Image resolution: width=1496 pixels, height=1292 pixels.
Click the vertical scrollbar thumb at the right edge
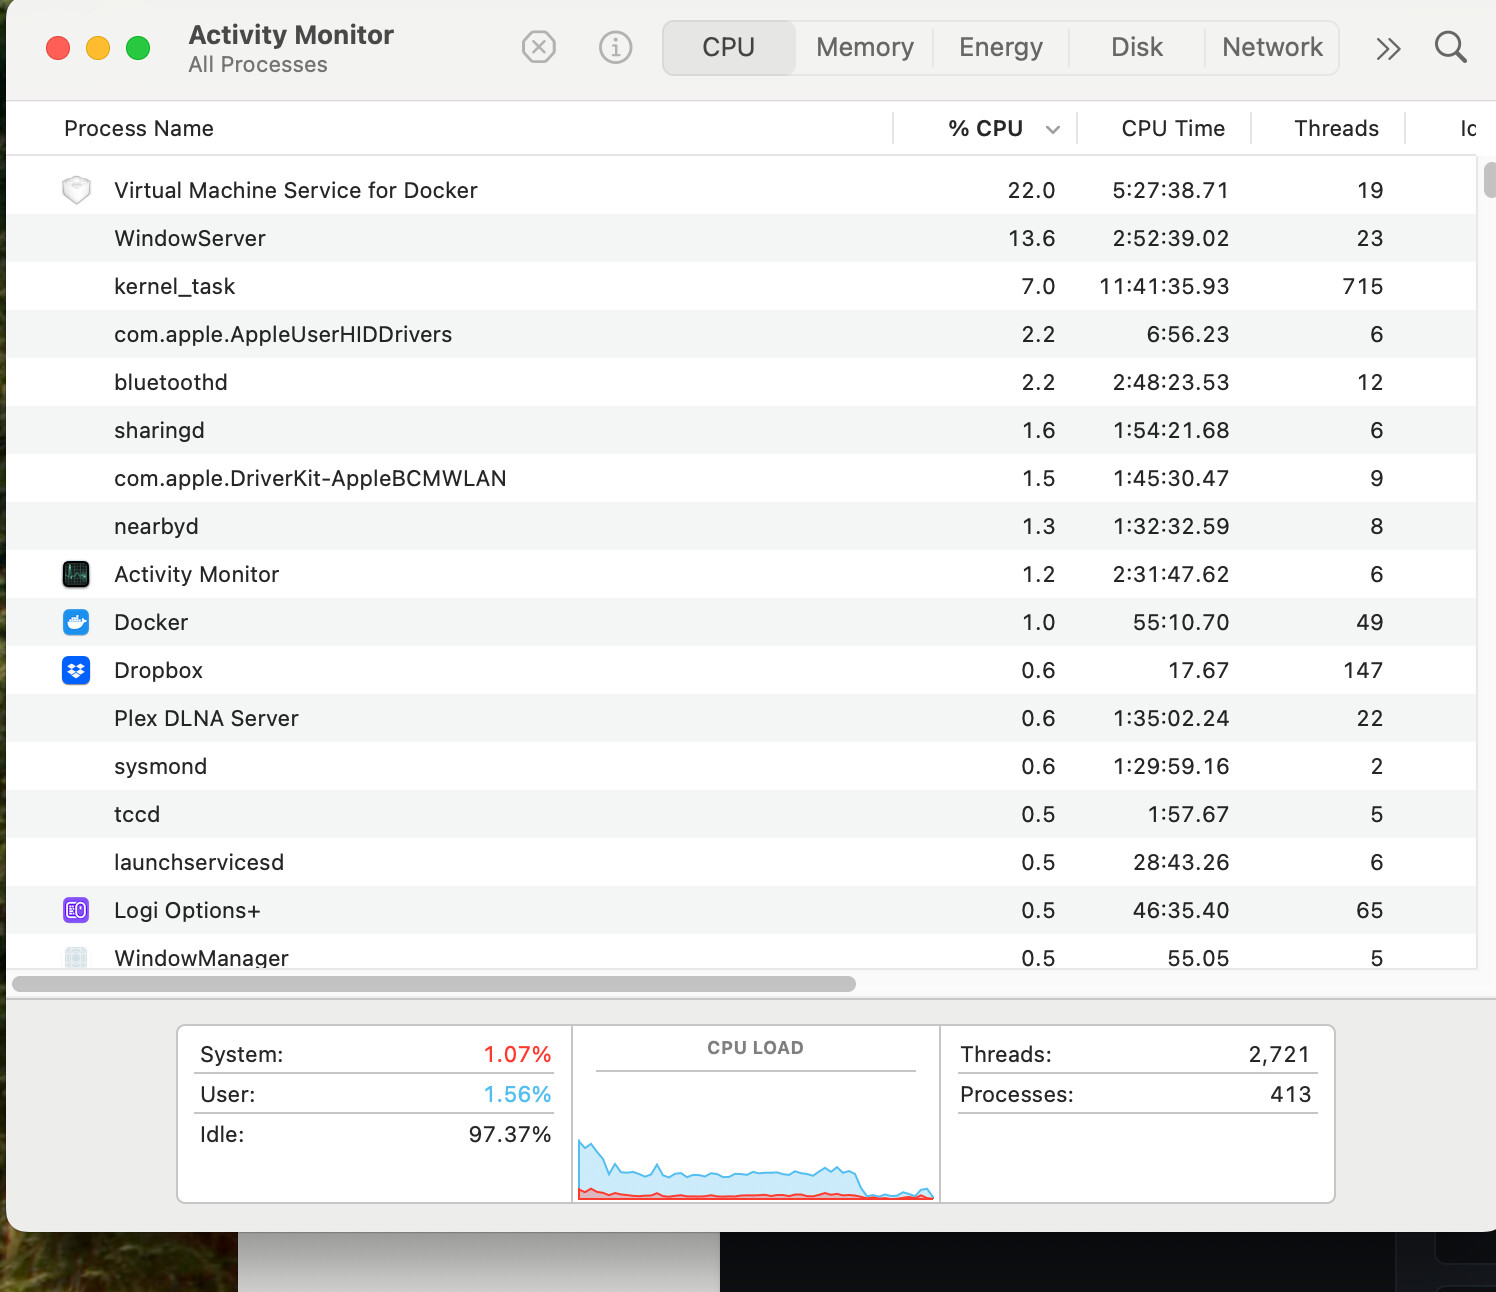point(1490,180)
